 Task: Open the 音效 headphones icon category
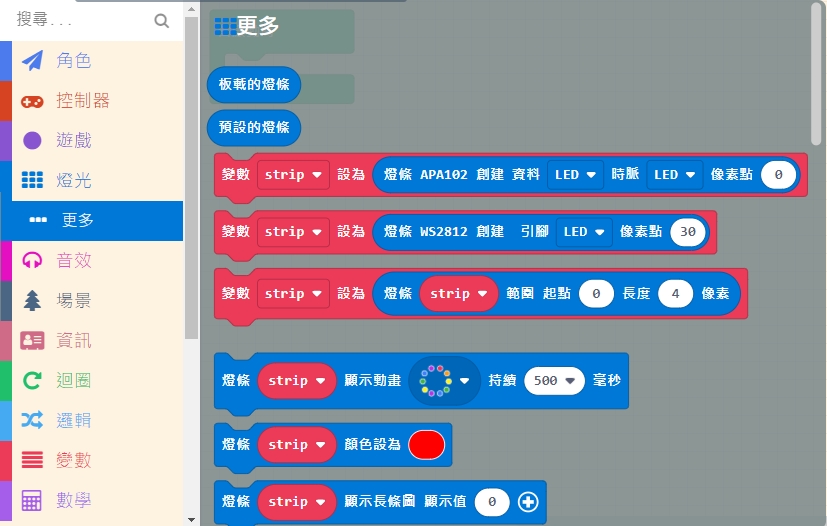[x=33, y=260]
